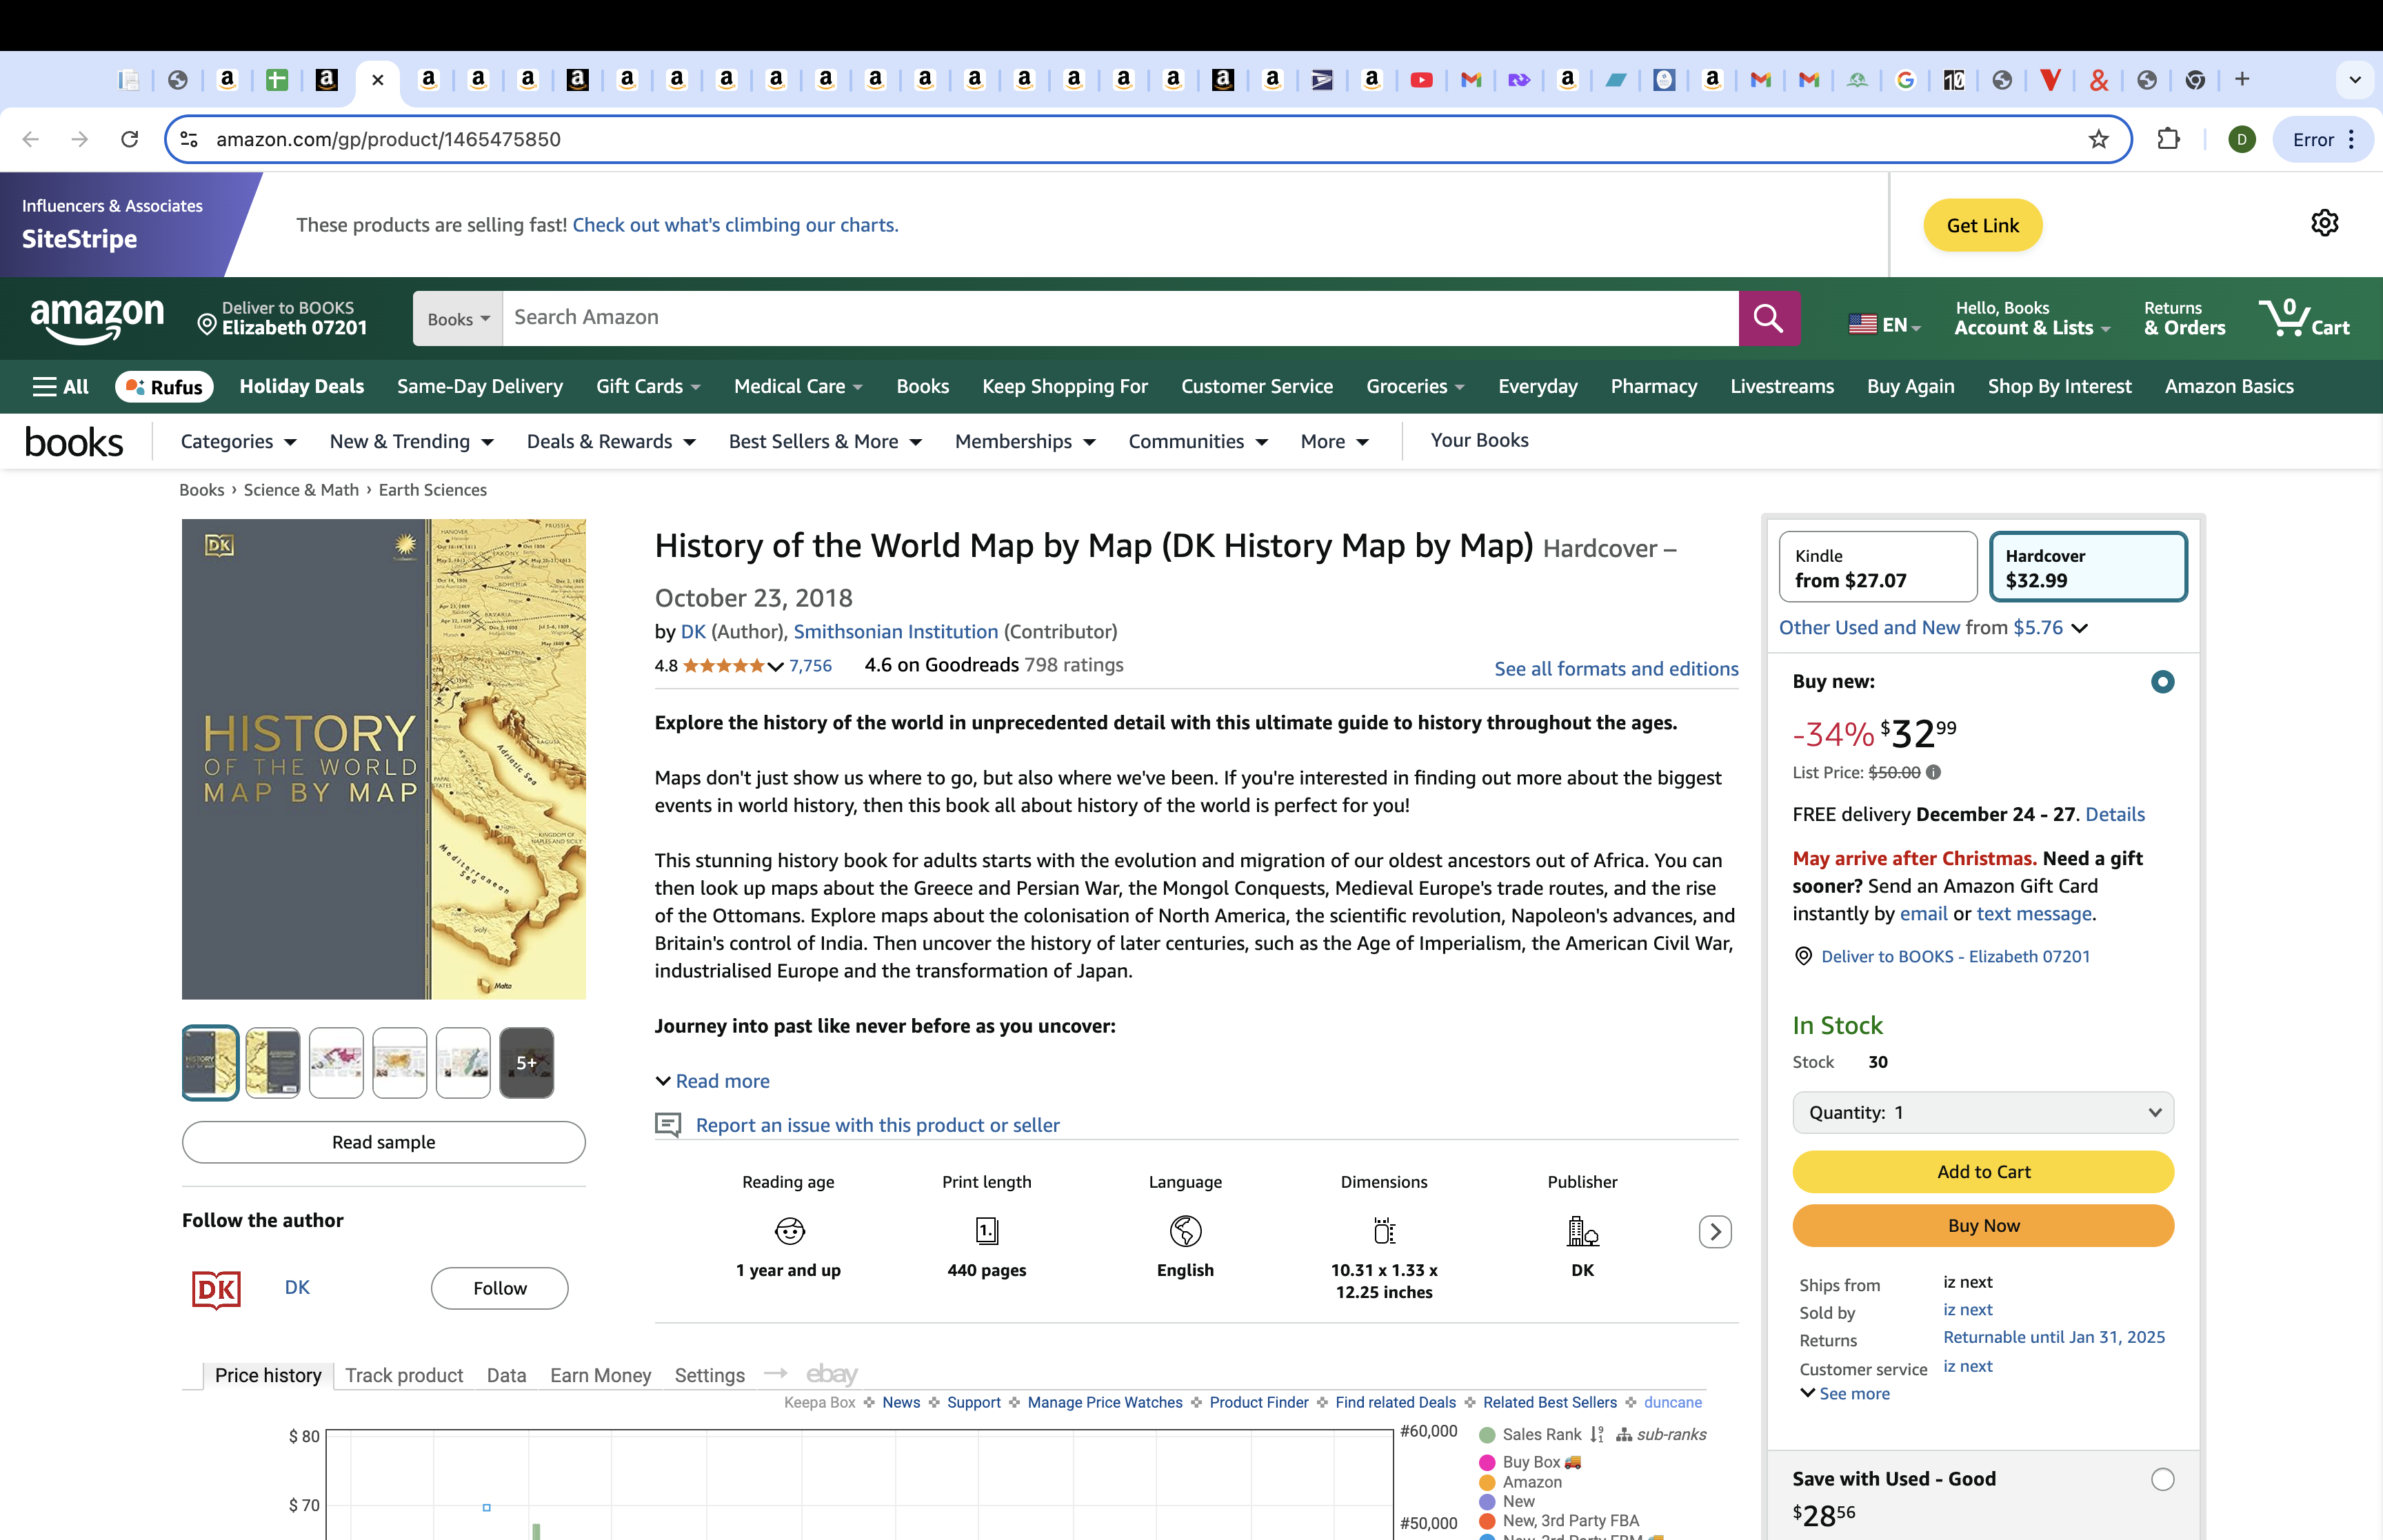The image size is (2383, 1540).
Task: Bookmark page with star icon
Action: tap(2098, 139)
